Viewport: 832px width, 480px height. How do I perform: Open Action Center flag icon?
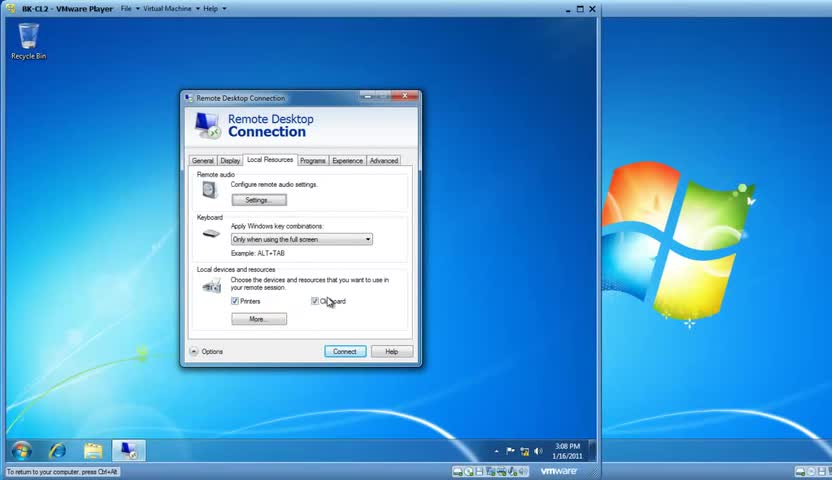point(510,451)
